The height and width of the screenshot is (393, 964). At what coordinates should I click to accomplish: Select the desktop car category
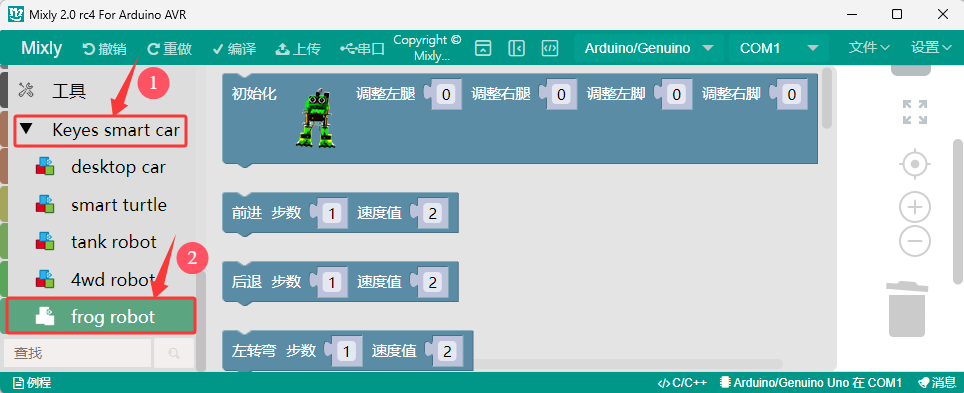tap(118, 167)
